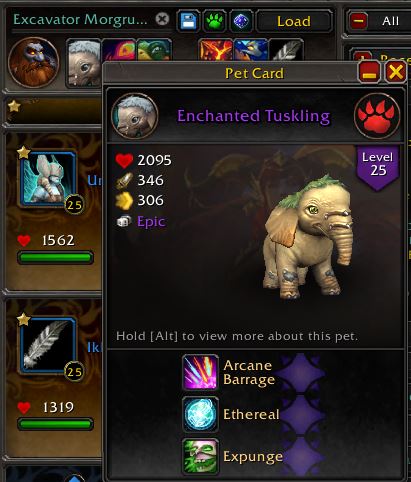The height and width of the screenshot is (482, 411).
Task: Click the fiery red enemy pet icon
Action: [216, 49]
